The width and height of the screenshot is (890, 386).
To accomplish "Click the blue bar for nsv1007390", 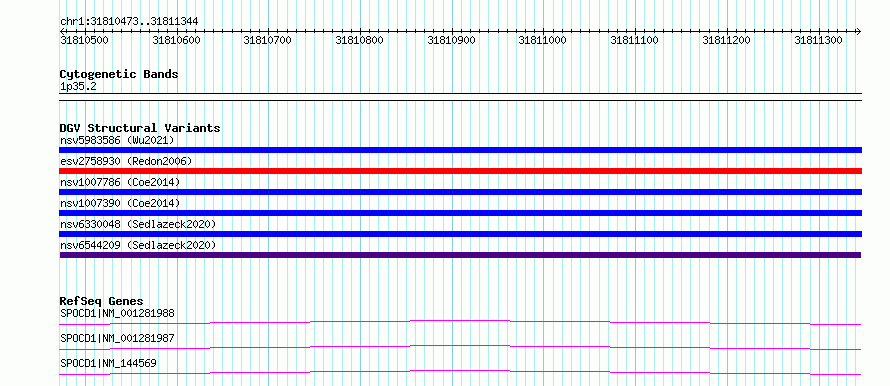I will coord(460,213).
